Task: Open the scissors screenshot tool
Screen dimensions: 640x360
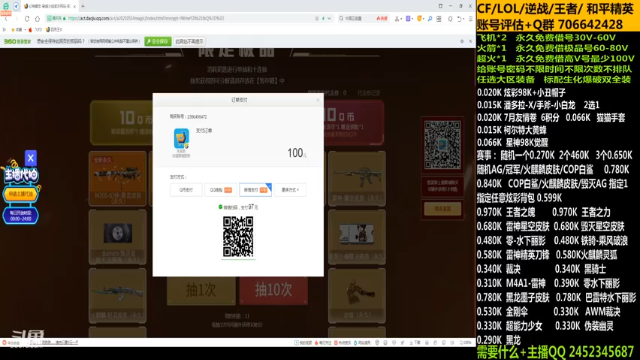Action: tap(397, 18)
